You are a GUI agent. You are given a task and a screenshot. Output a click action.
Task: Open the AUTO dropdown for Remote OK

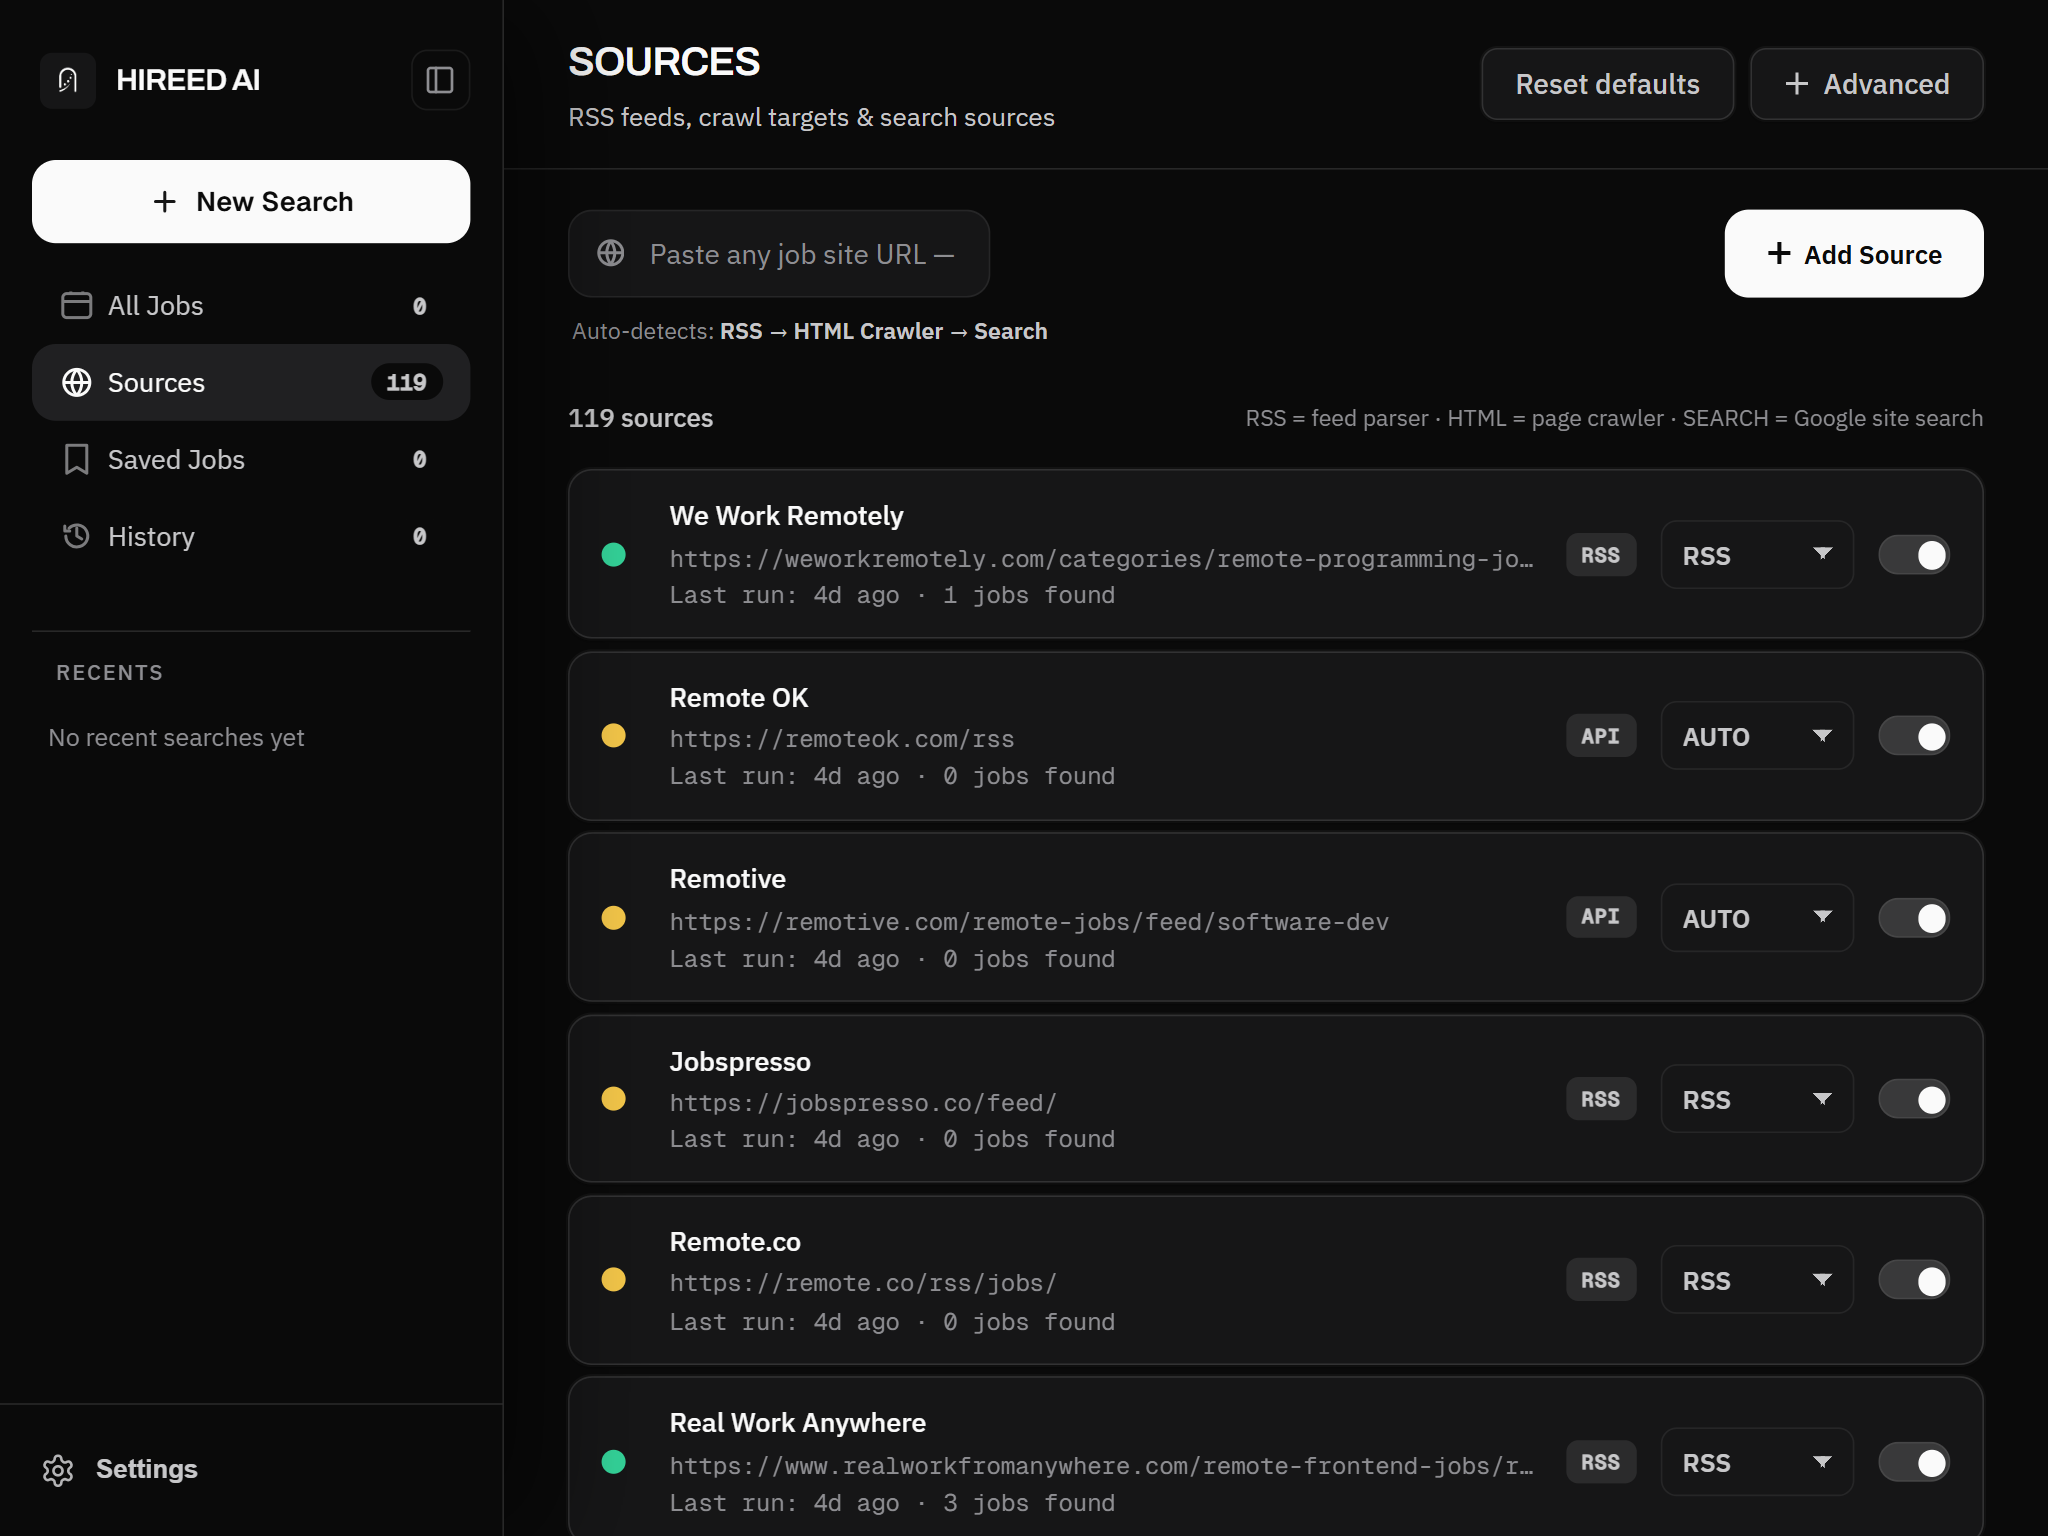1757,736
